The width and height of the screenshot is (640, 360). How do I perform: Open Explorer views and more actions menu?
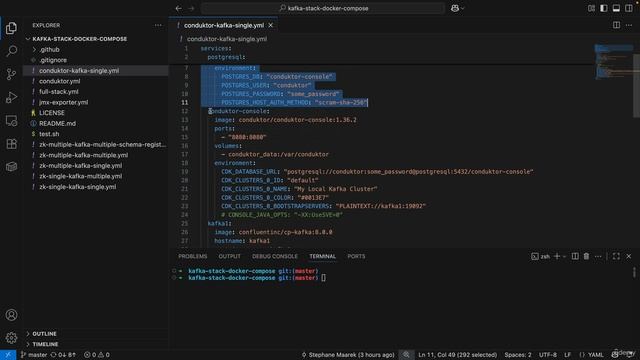coord(158,25)
